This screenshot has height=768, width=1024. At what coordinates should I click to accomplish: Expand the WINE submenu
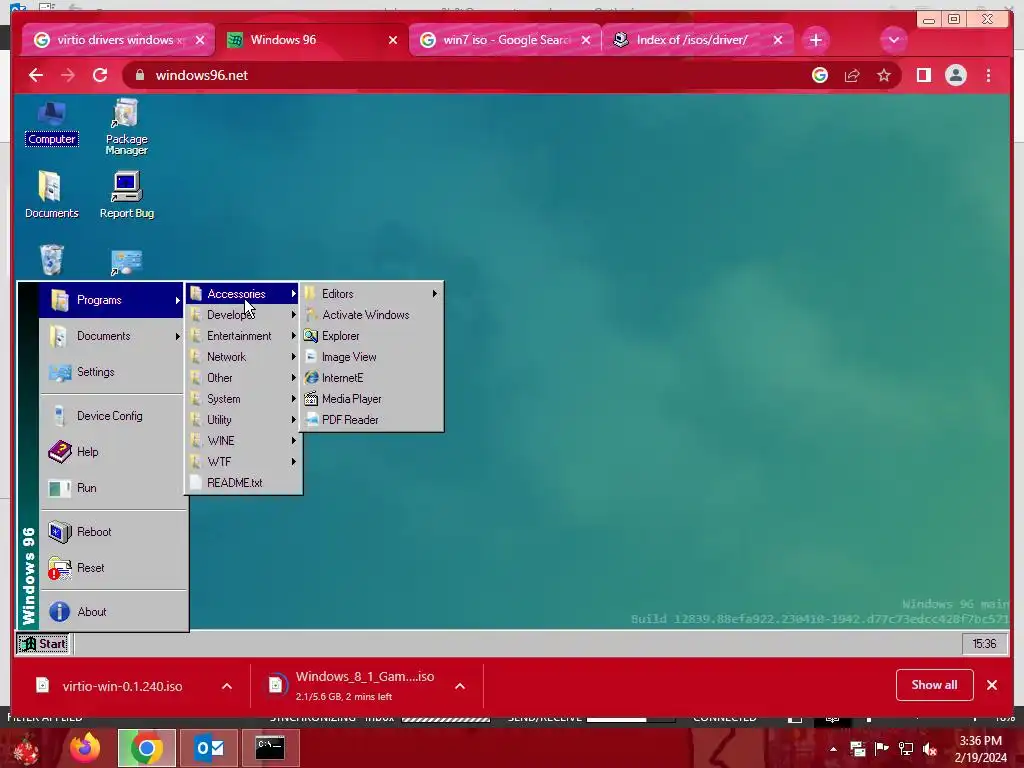[243, 441]
